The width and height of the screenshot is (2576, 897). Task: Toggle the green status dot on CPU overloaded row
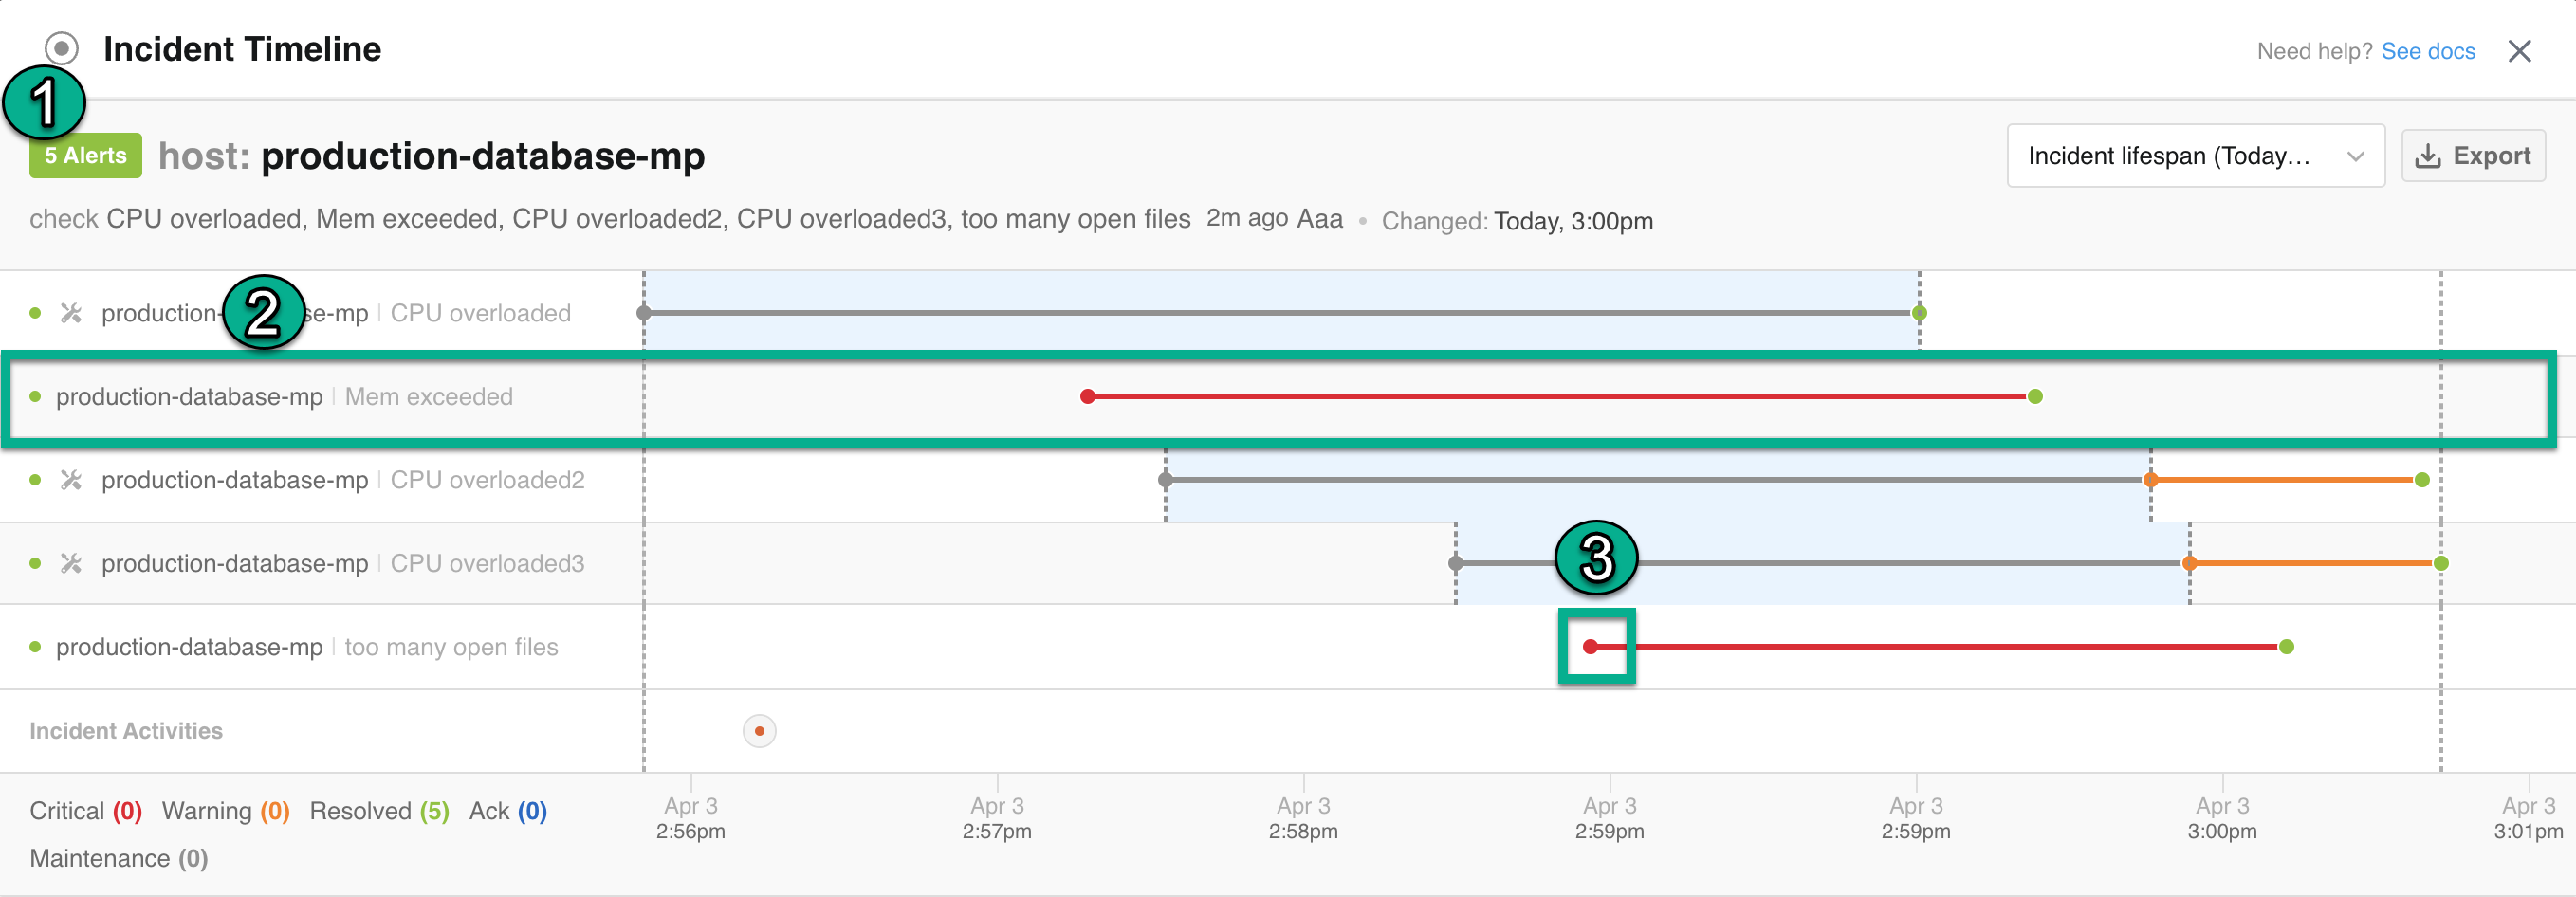36,312
